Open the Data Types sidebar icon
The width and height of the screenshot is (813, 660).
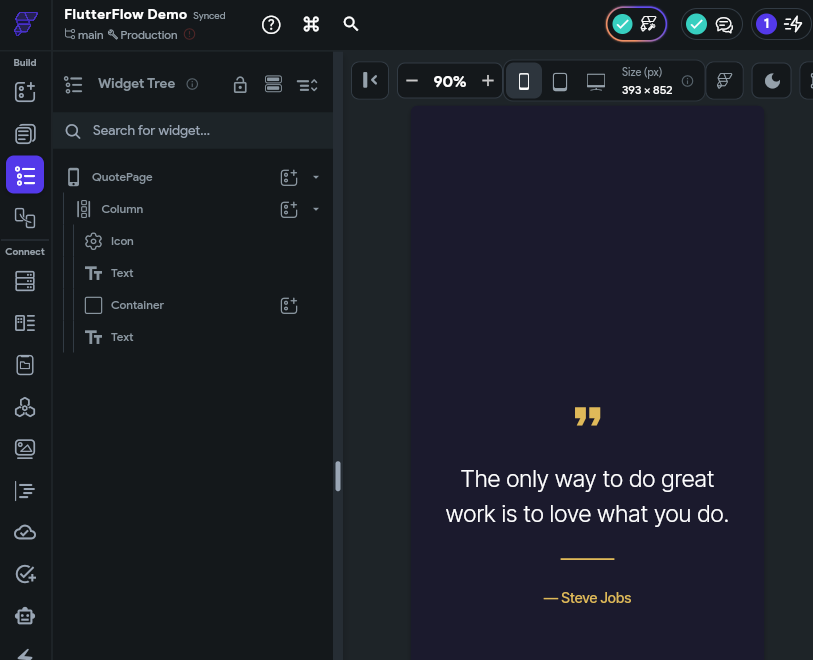point(25,323)
